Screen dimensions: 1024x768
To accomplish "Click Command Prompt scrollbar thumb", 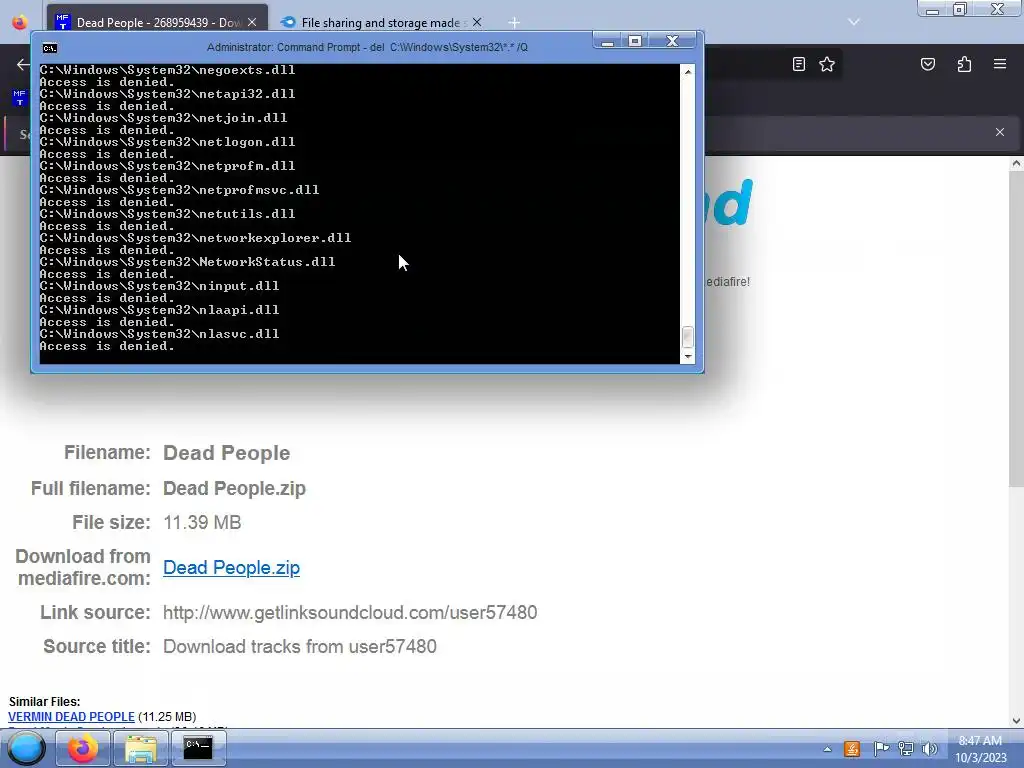I will tap(687, 337).
